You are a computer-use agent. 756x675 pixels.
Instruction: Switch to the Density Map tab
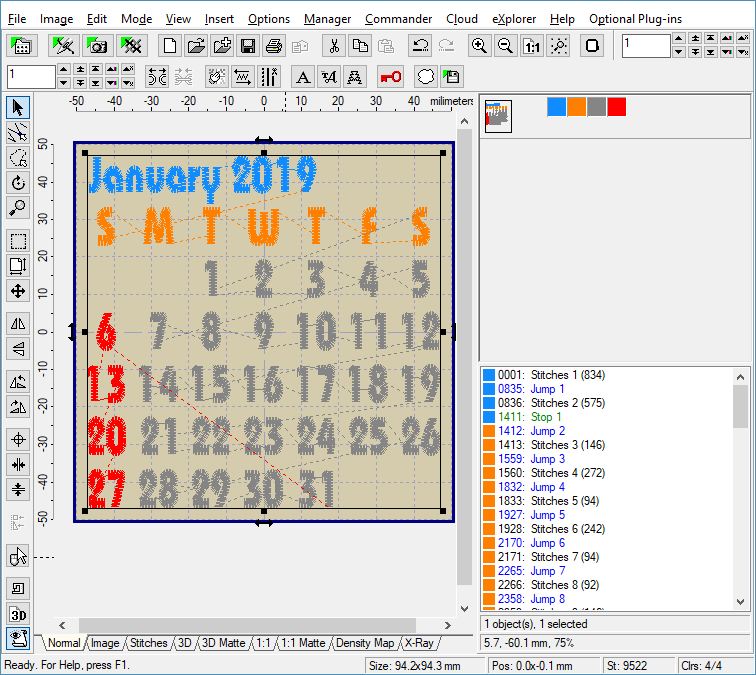364,643
